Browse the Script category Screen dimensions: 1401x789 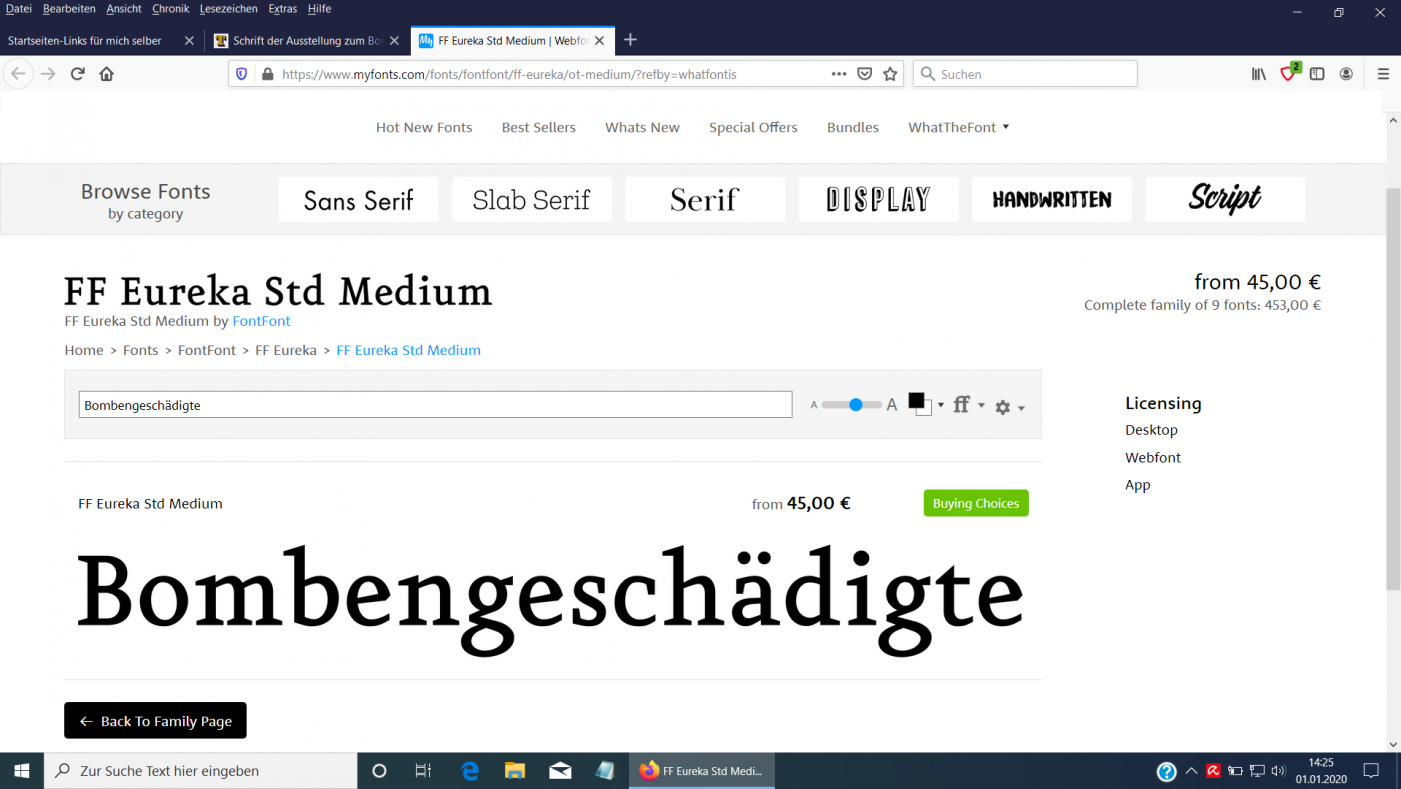point(1225,200)
